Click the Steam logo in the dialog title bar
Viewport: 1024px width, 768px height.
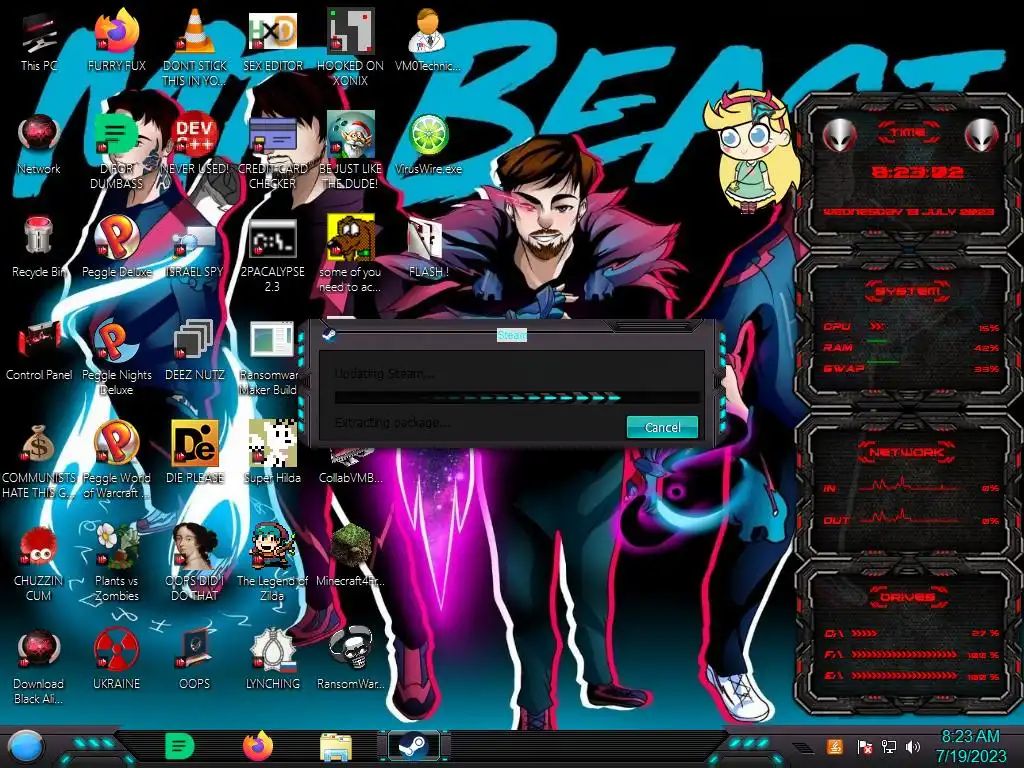(x=329, y=335)
